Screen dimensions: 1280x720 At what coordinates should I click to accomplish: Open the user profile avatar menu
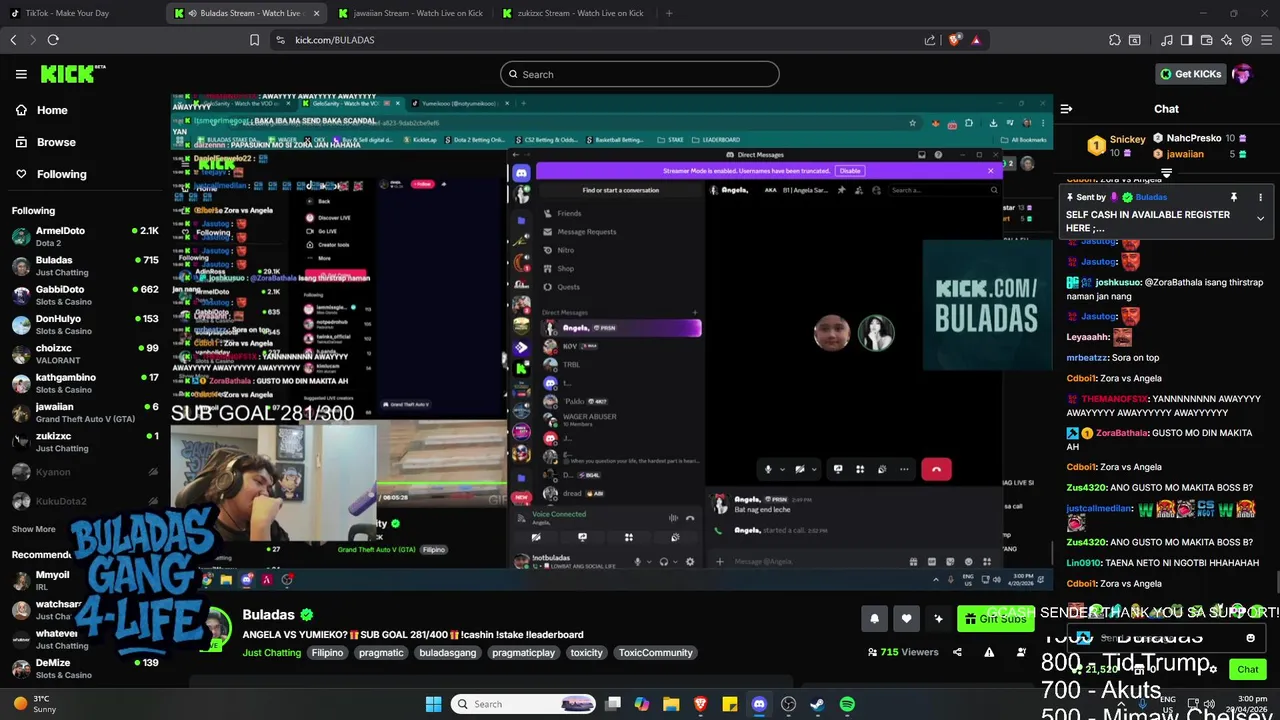(x=1242, y=74)
